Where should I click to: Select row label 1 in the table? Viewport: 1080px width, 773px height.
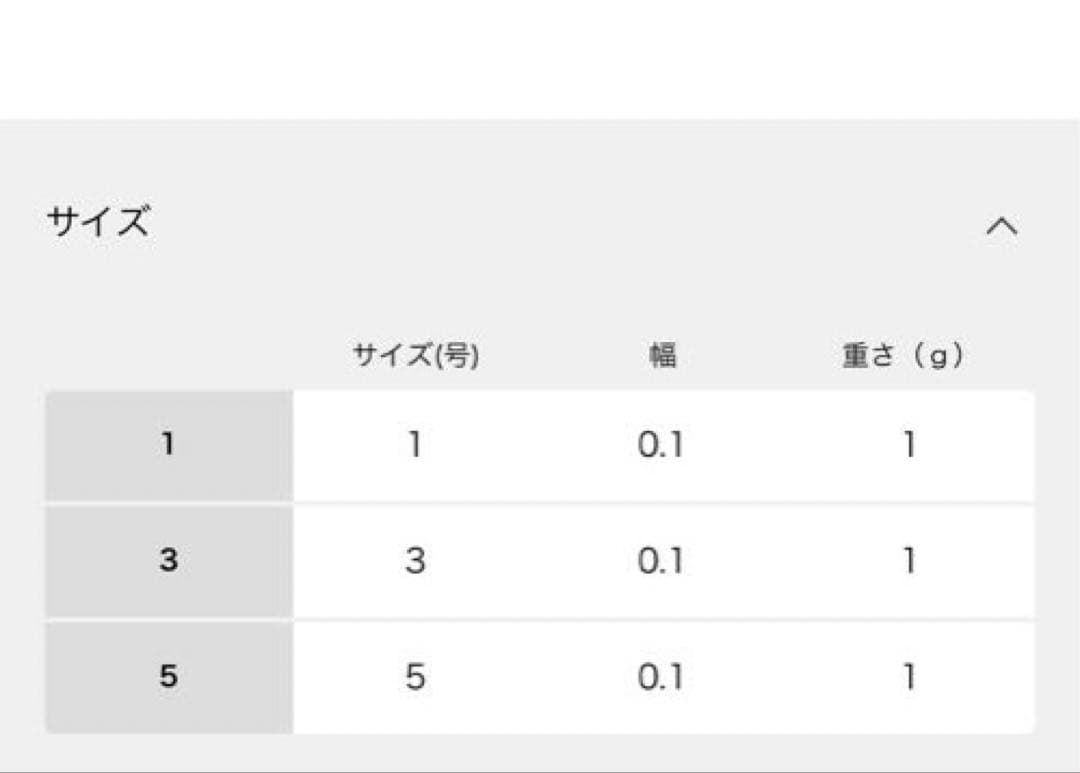168,445
